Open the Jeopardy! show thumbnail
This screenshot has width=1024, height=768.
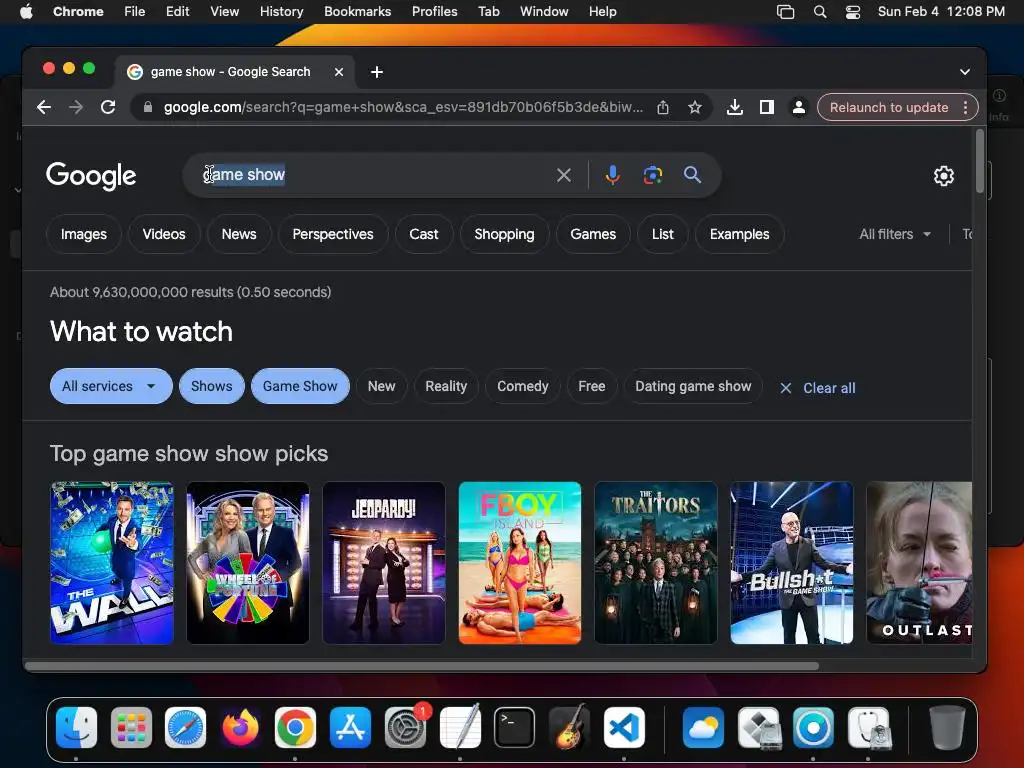point(384,563)
